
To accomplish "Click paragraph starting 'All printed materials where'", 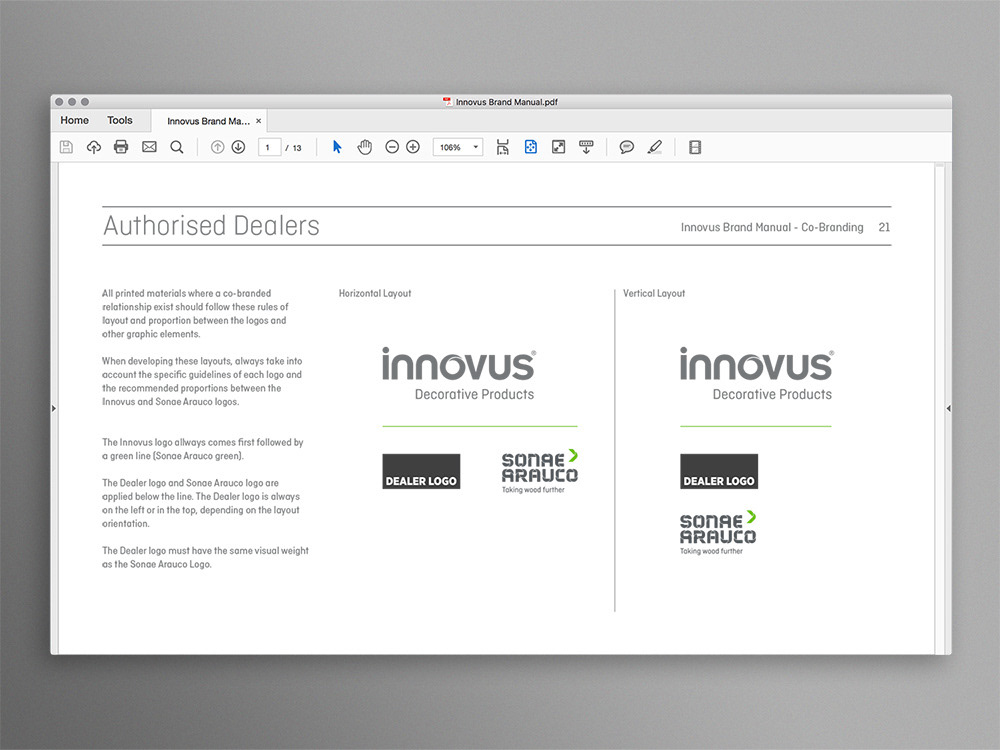I will 195,314.
